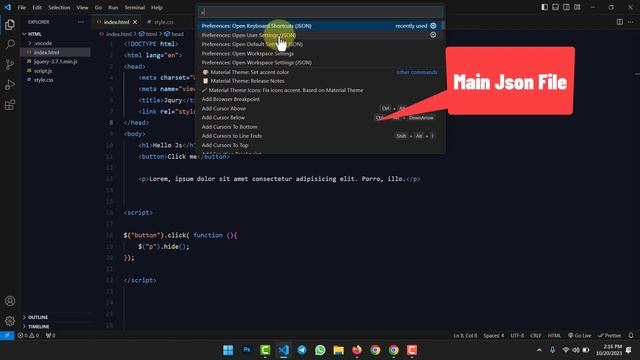Open the Source Control view

point(10,64)
